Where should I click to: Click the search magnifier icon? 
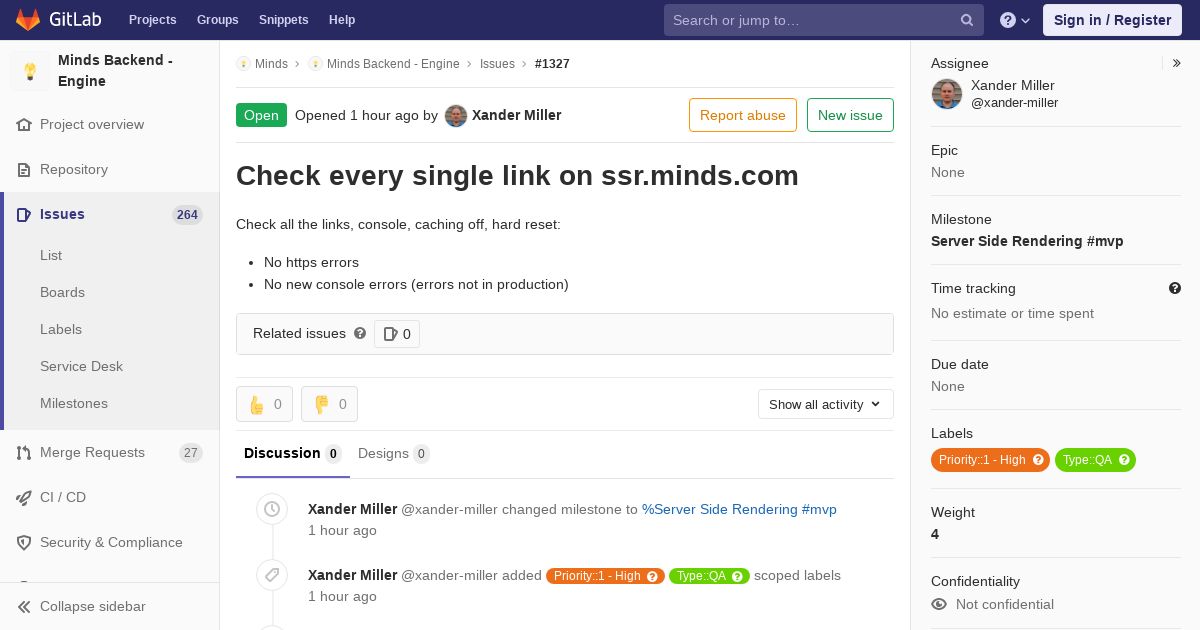point(967,20)
